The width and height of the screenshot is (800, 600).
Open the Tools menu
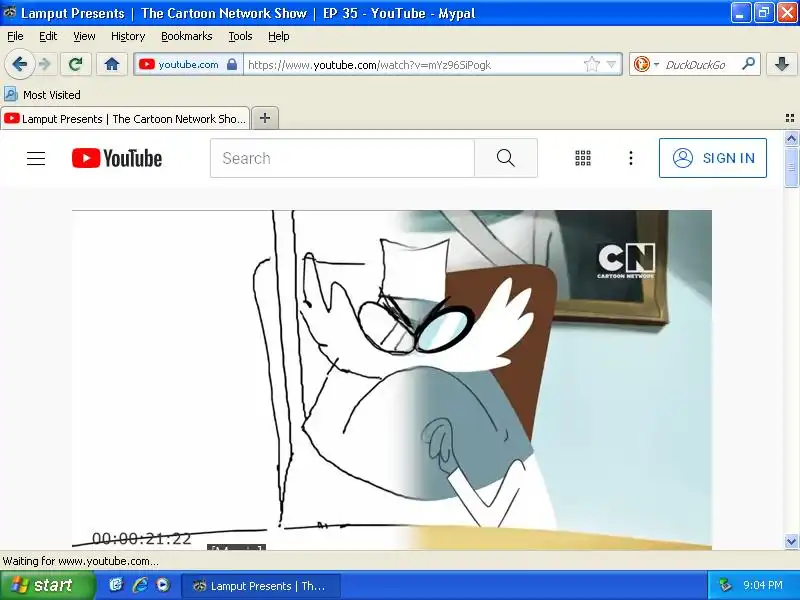[x=240, y=36]
